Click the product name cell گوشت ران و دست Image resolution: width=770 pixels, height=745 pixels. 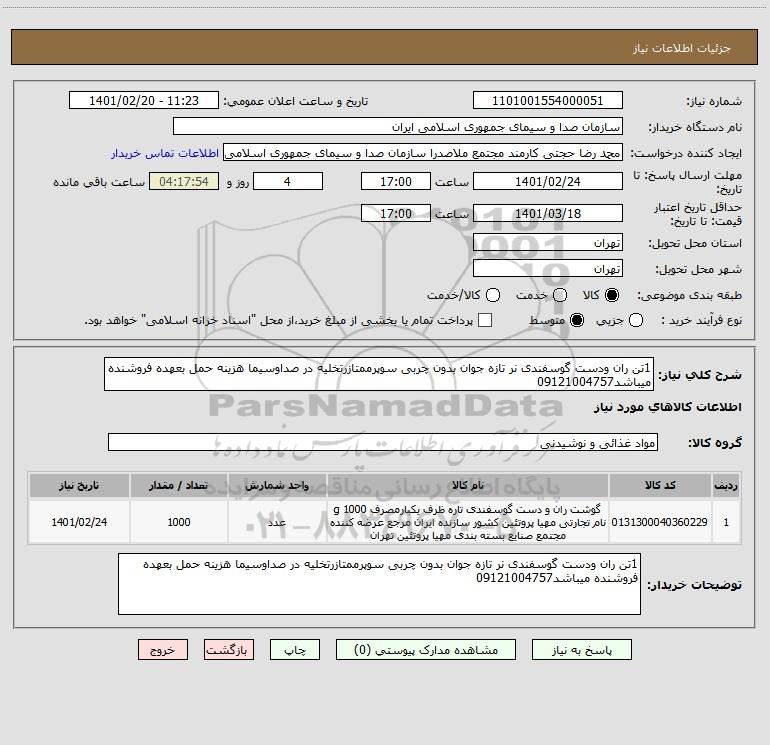pos(468,522)
